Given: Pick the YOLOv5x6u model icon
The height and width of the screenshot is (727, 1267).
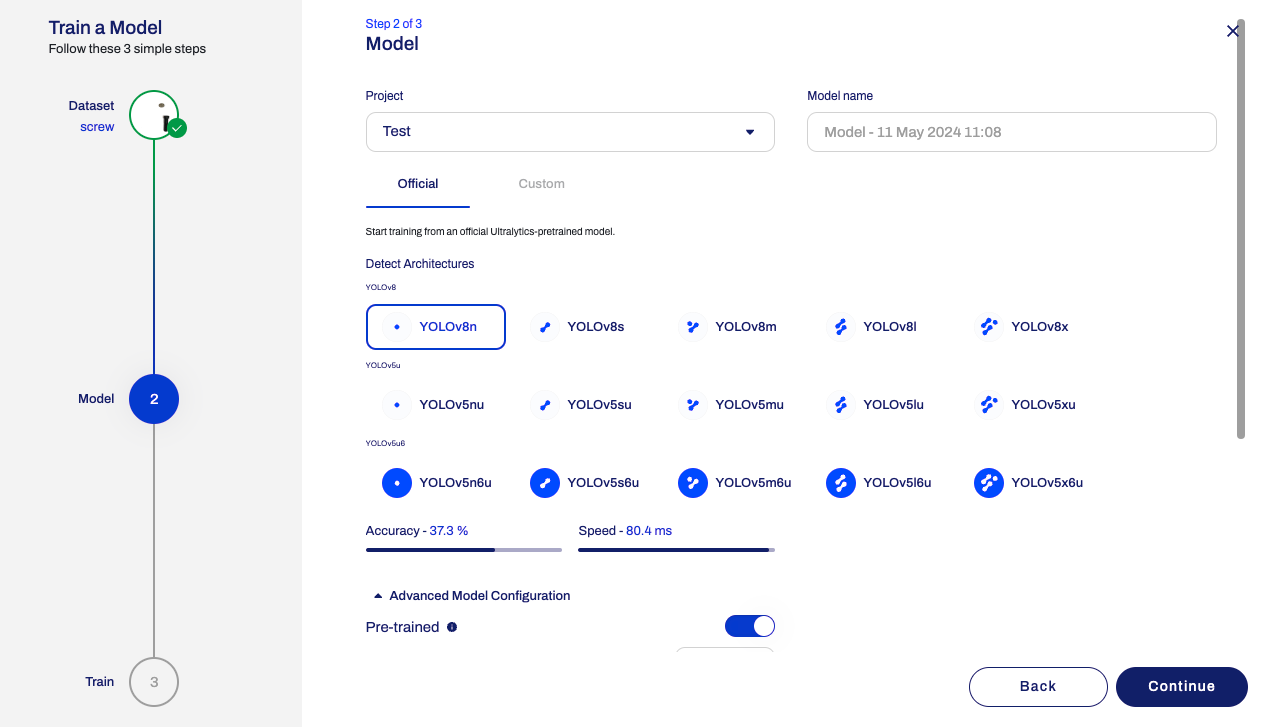Looking at the screenshot, I should pyautogui.click(x=988, y=483).
